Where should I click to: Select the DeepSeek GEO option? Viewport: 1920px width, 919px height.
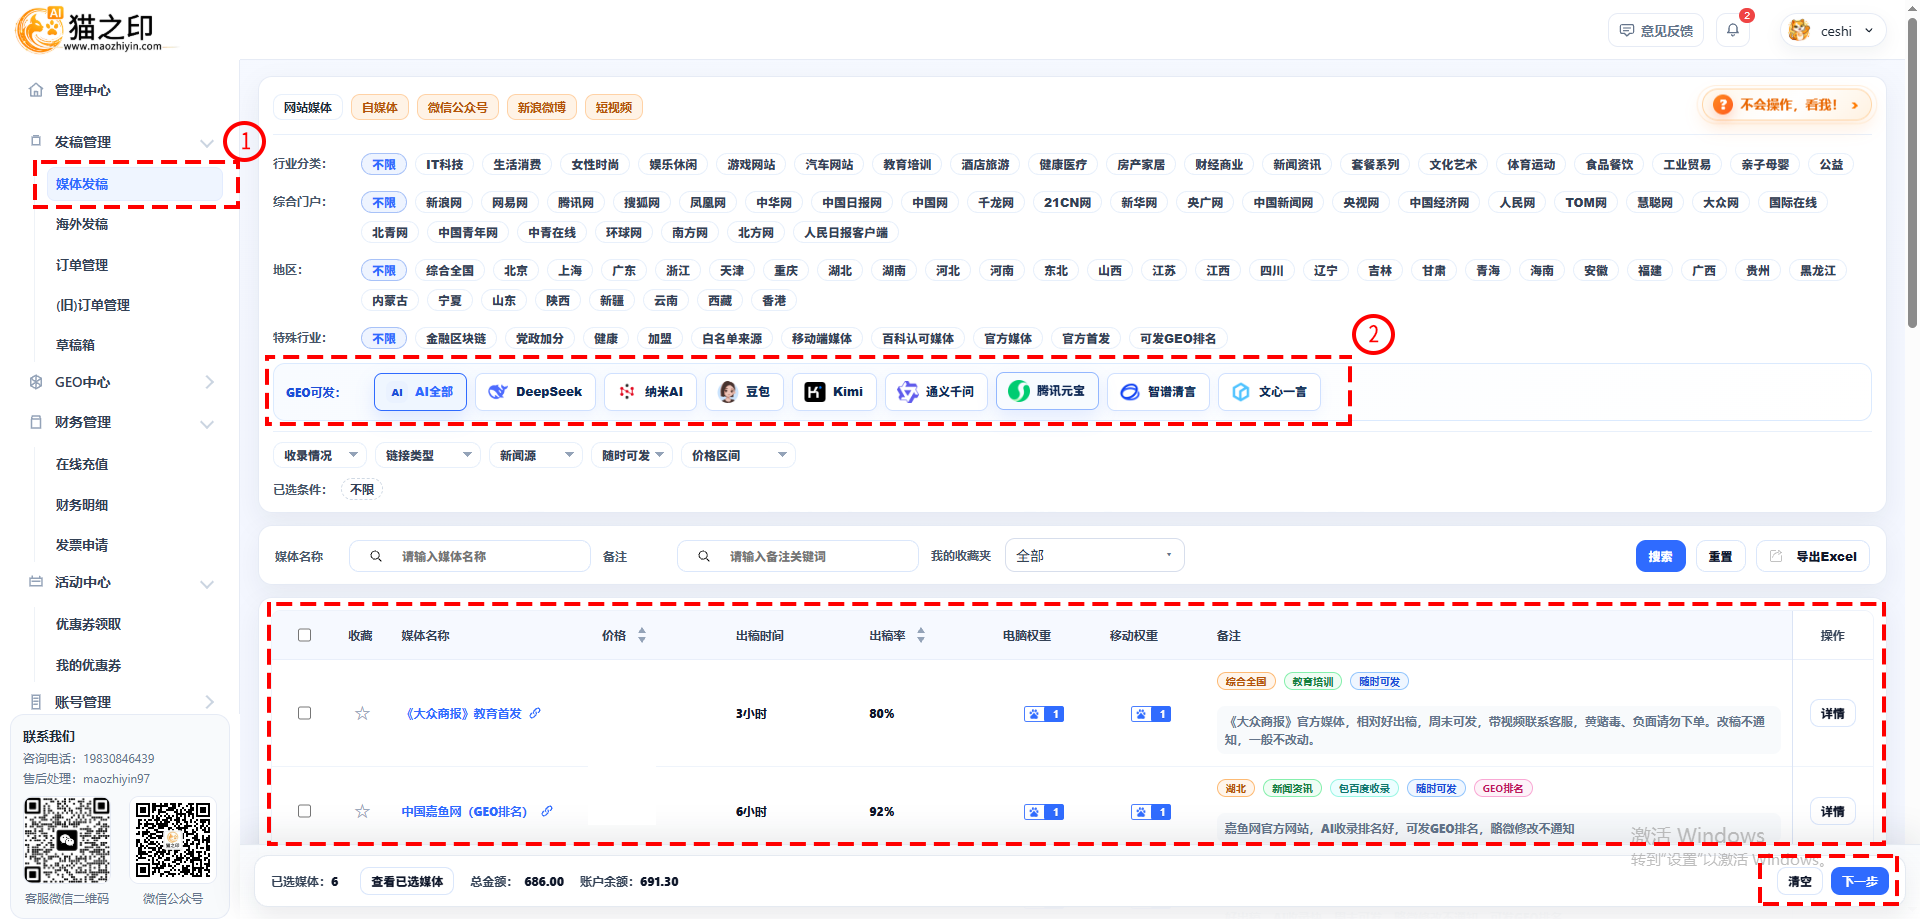pyautogui.click(x=536, y=392)
